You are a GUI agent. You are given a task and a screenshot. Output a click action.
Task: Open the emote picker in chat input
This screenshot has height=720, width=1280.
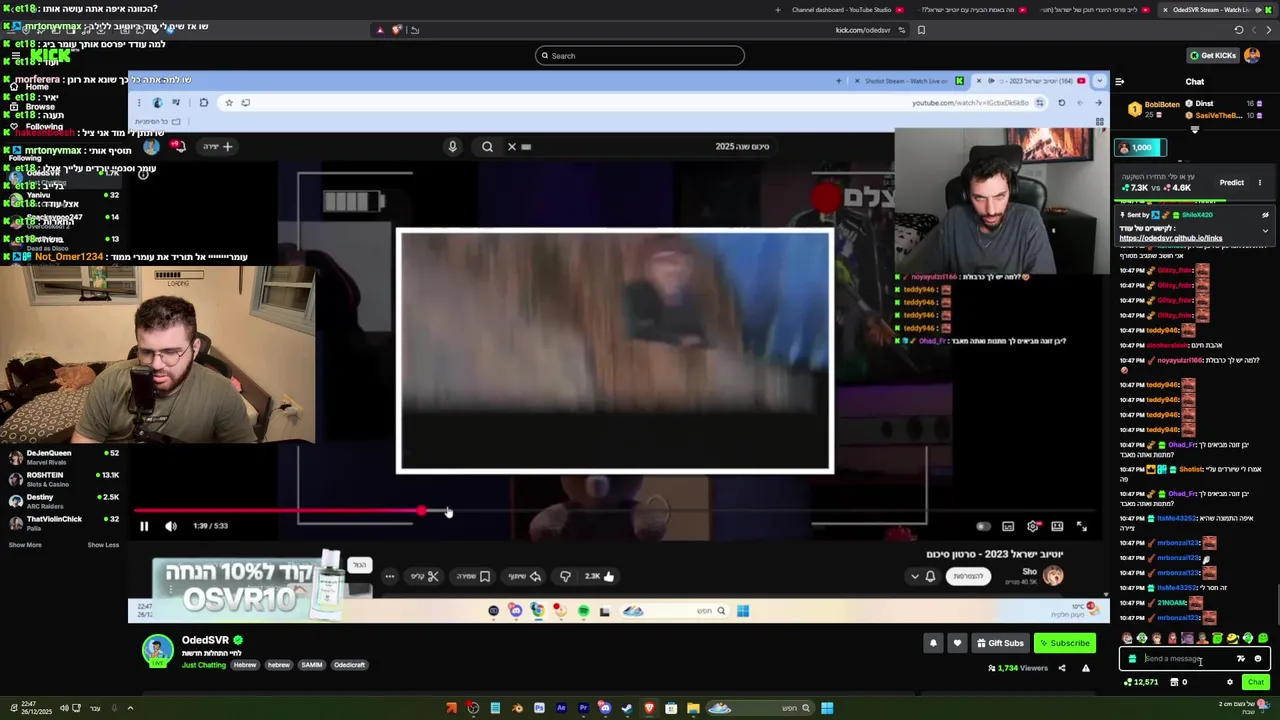[x=1258, y=659]
